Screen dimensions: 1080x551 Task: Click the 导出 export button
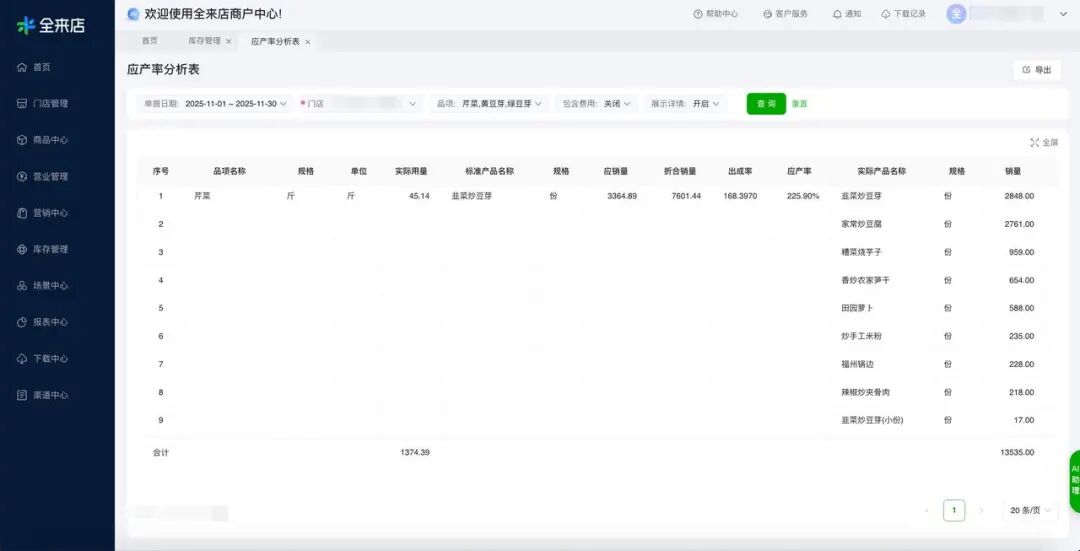point(1037,70)
